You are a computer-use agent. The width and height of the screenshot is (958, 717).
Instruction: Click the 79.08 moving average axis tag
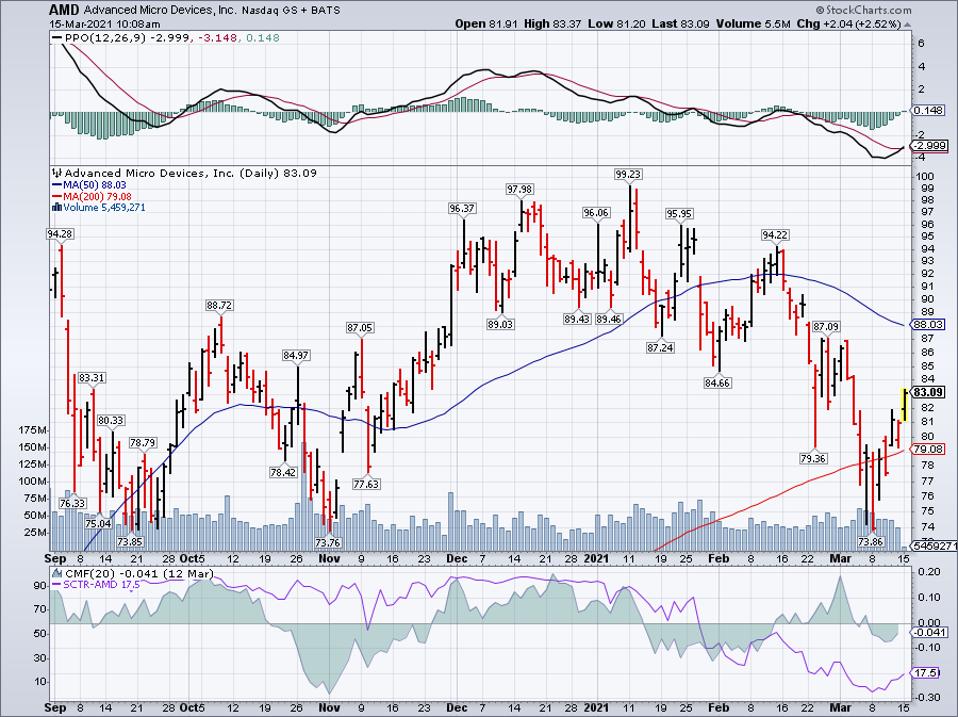927,449
